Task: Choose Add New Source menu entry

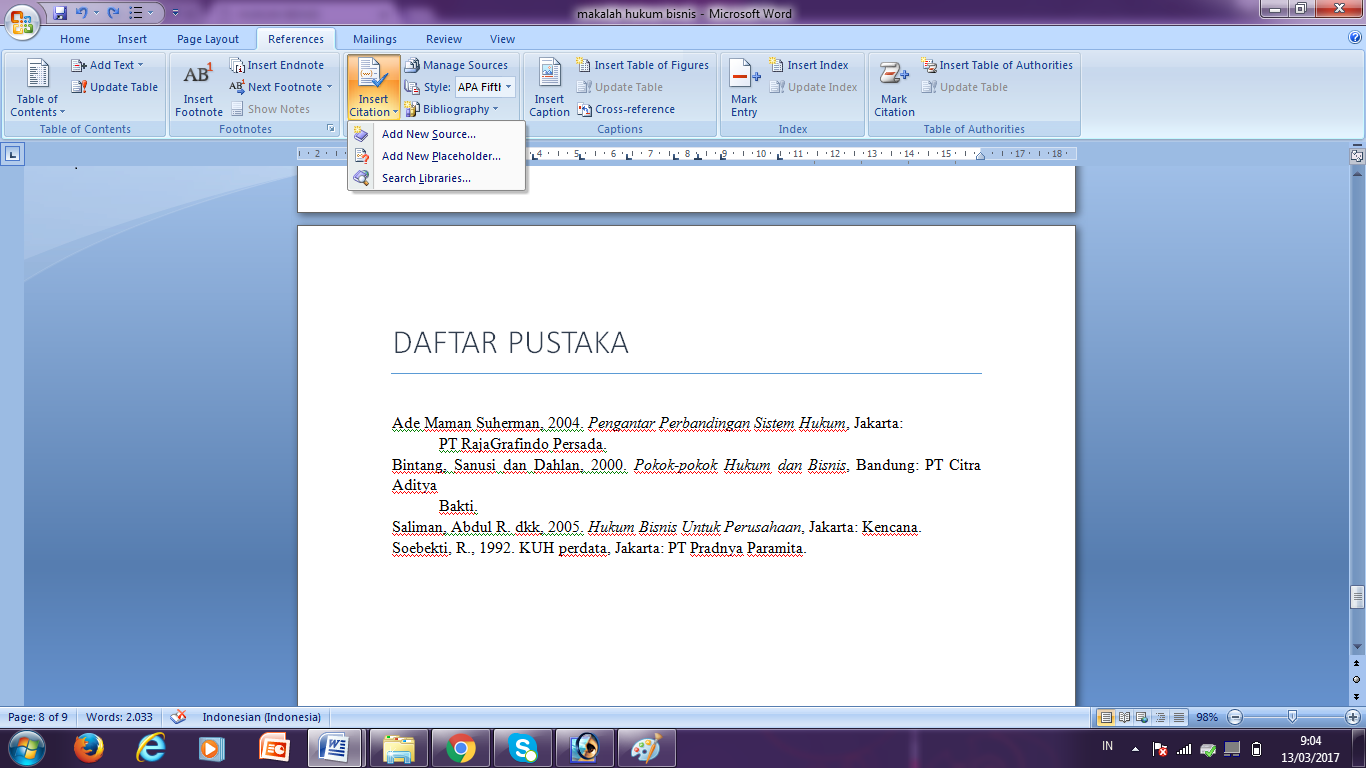Action: [436, 134]
